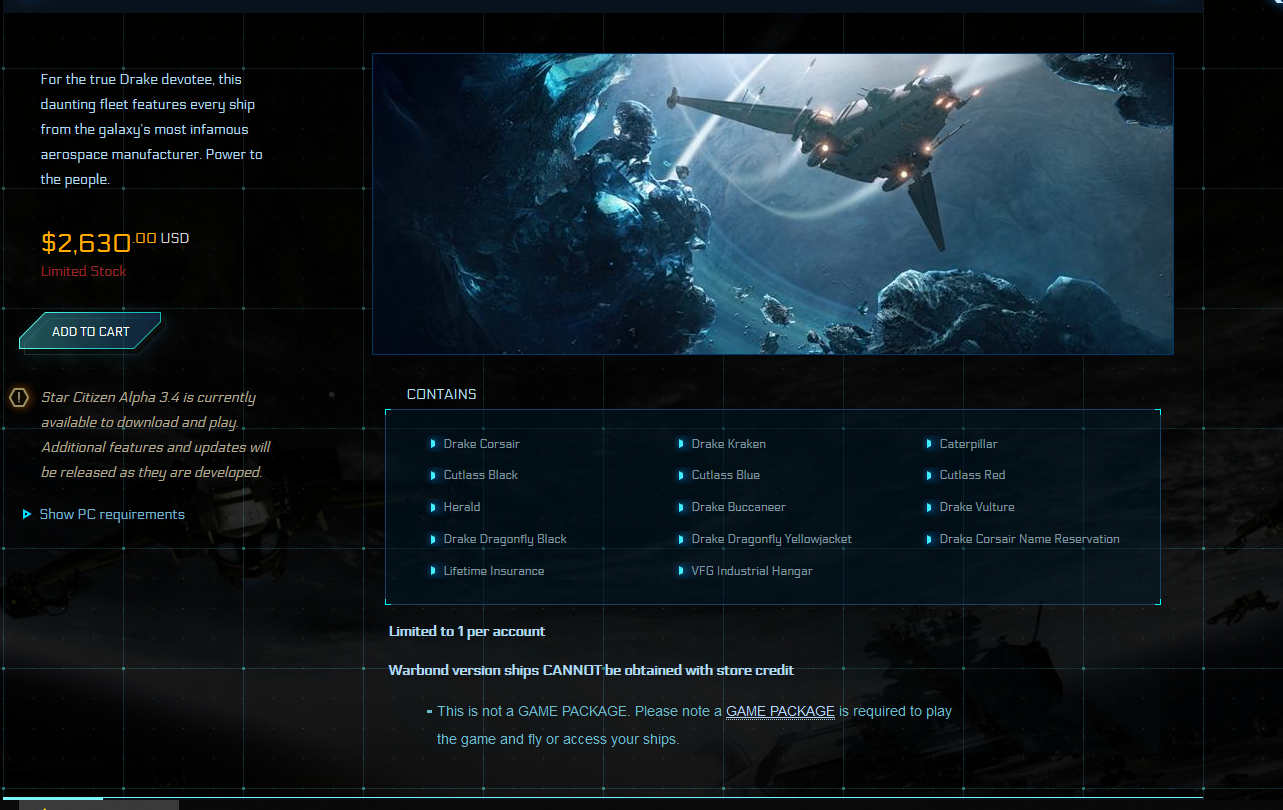Click the hexagon alert icon beside Alpha 3.4 notice
Viewport: 1283px width, 810px height.
point(19,397)
